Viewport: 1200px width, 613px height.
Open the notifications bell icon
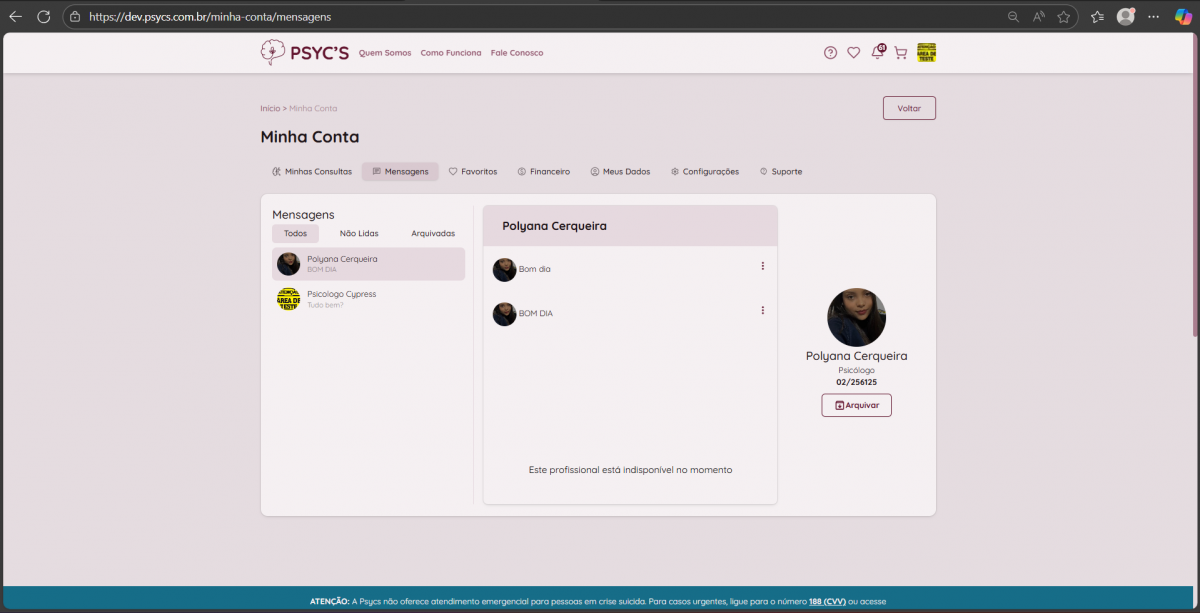point(877,53)
